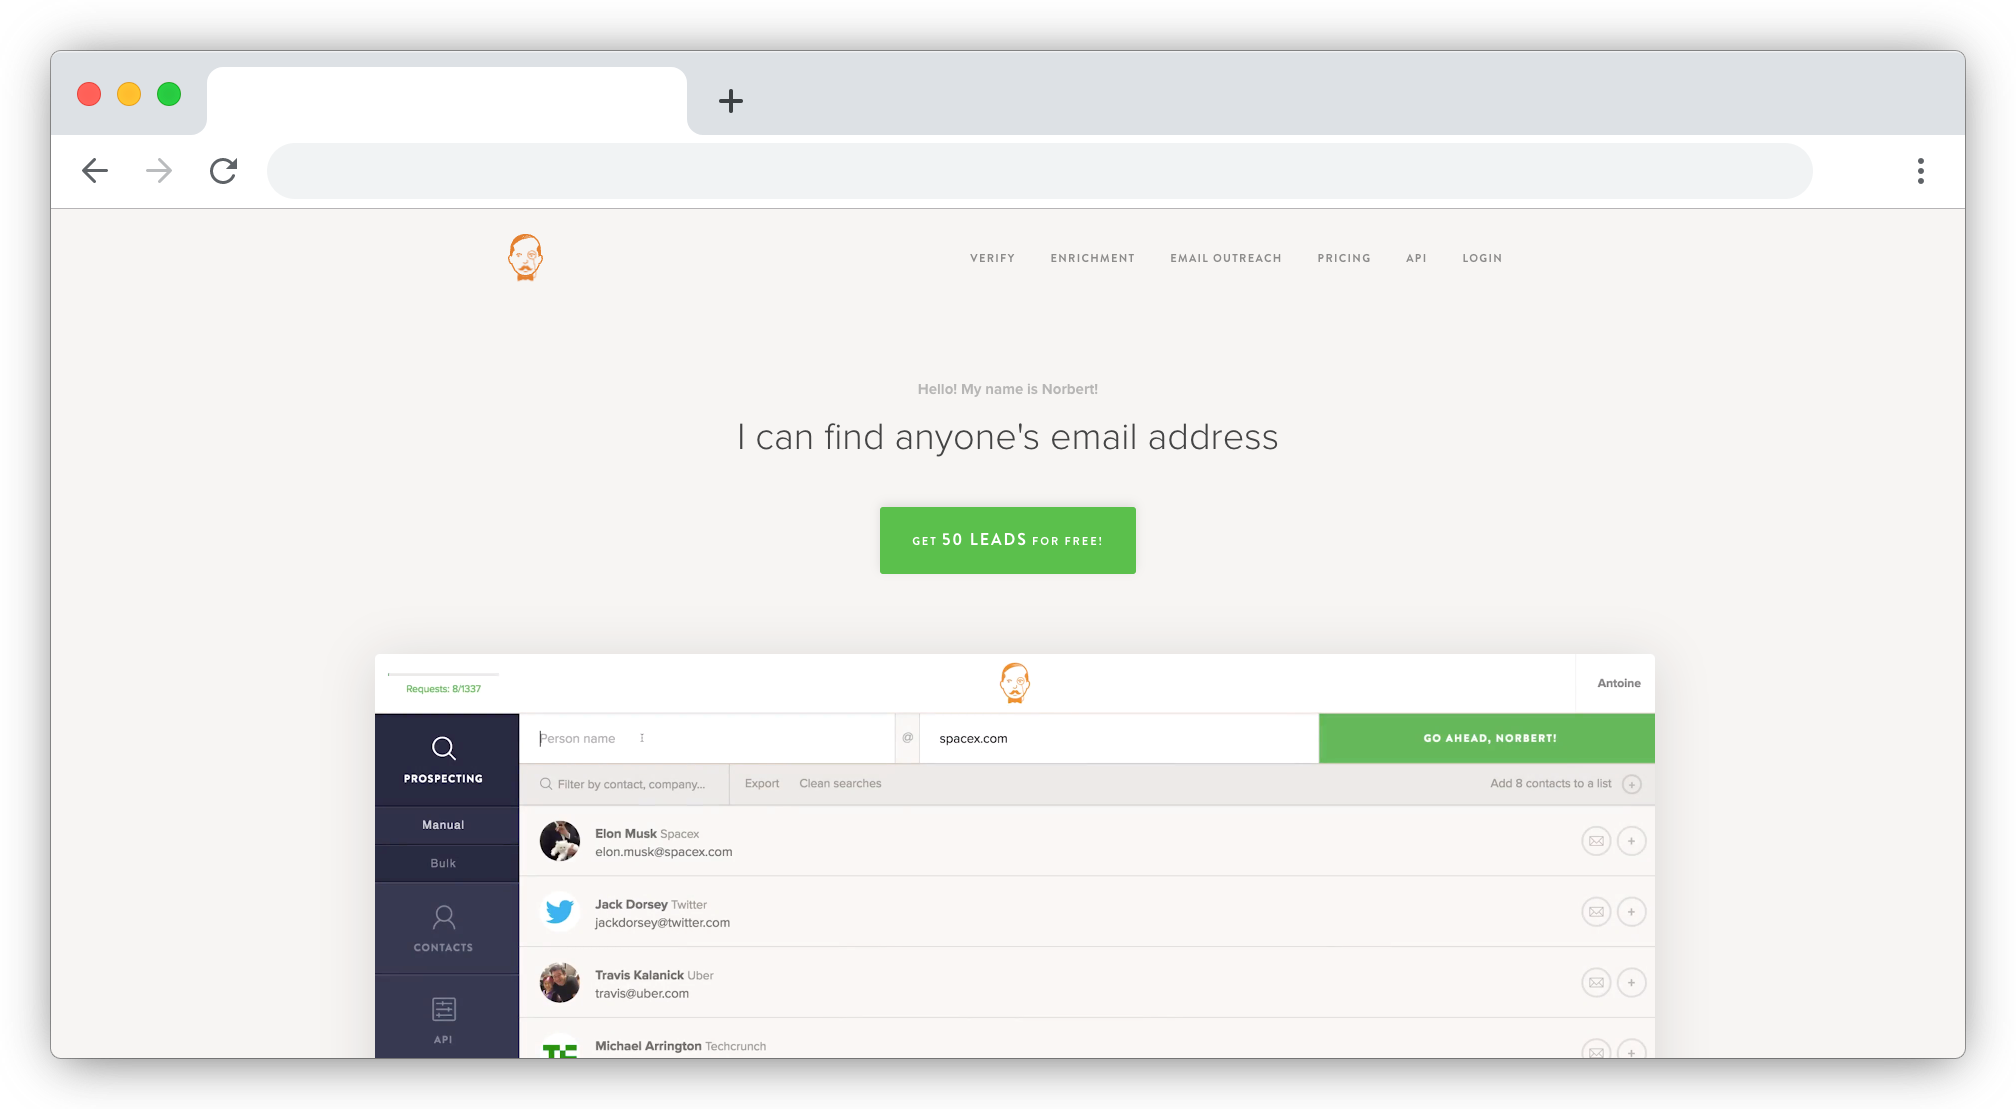
Task: Open the API link in the top navigation
Action: 1416,258
